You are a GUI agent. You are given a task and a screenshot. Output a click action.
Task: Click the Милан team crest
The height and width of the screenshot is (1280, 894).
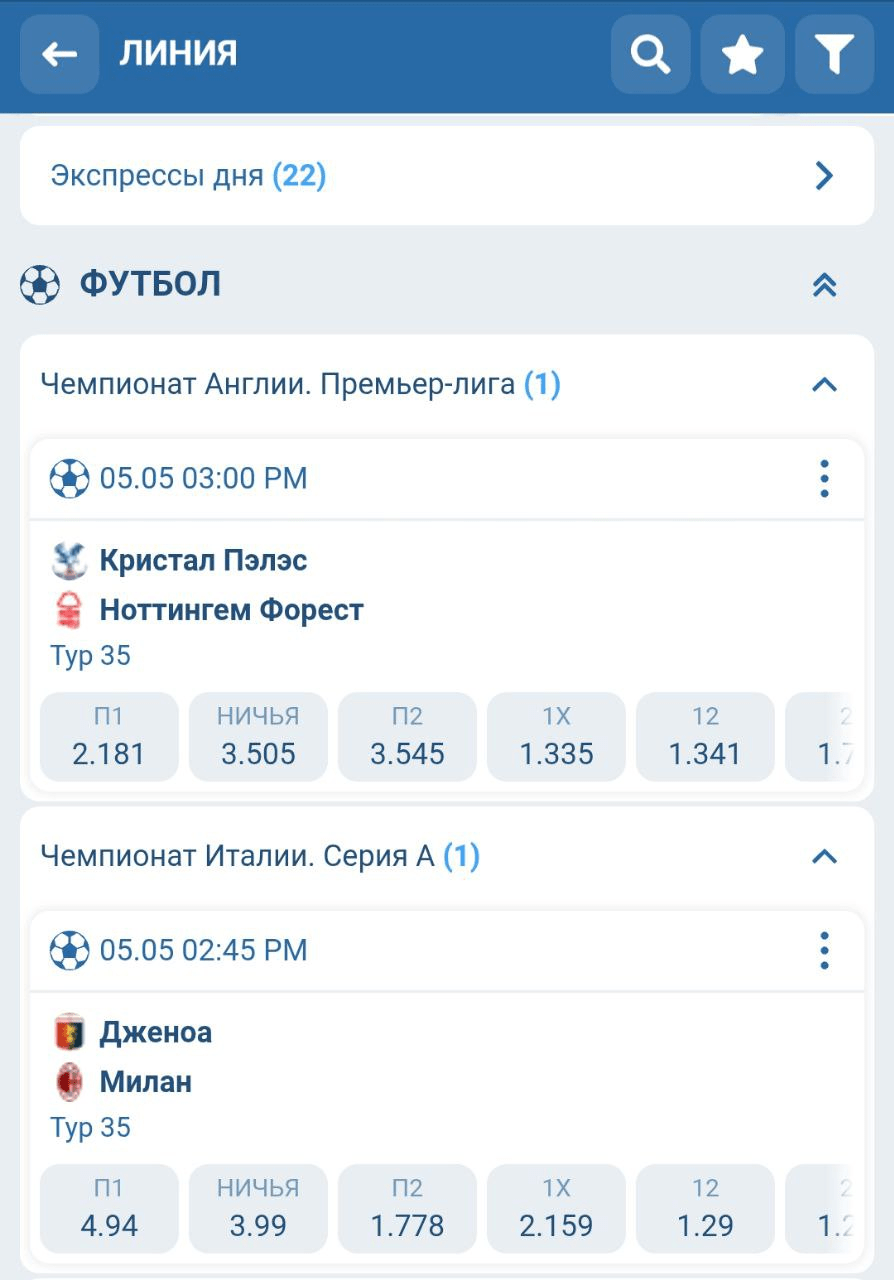[x=69, y=1082]
